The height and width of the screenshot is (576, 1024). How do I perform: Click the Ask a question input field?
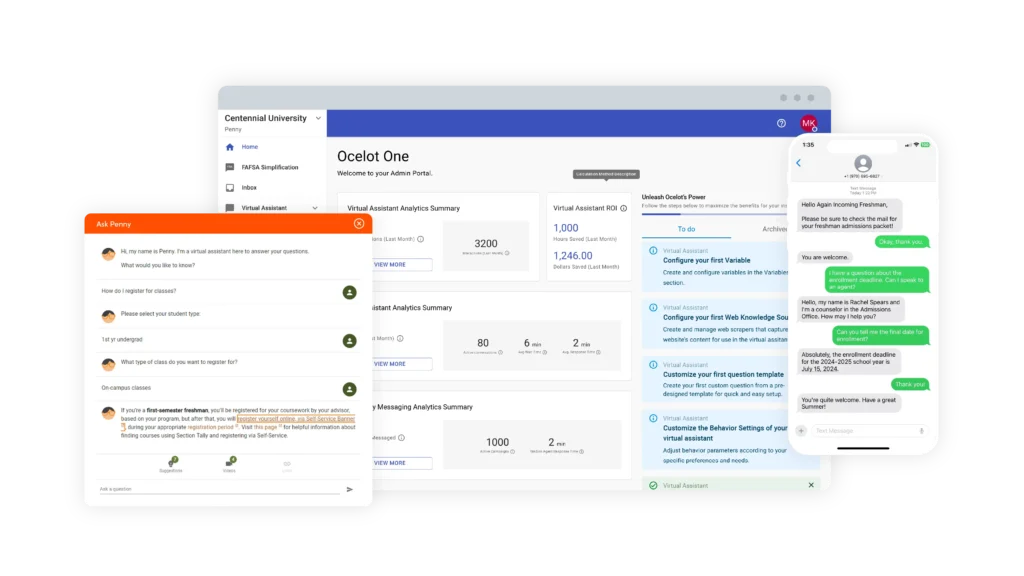click(219, 489)
